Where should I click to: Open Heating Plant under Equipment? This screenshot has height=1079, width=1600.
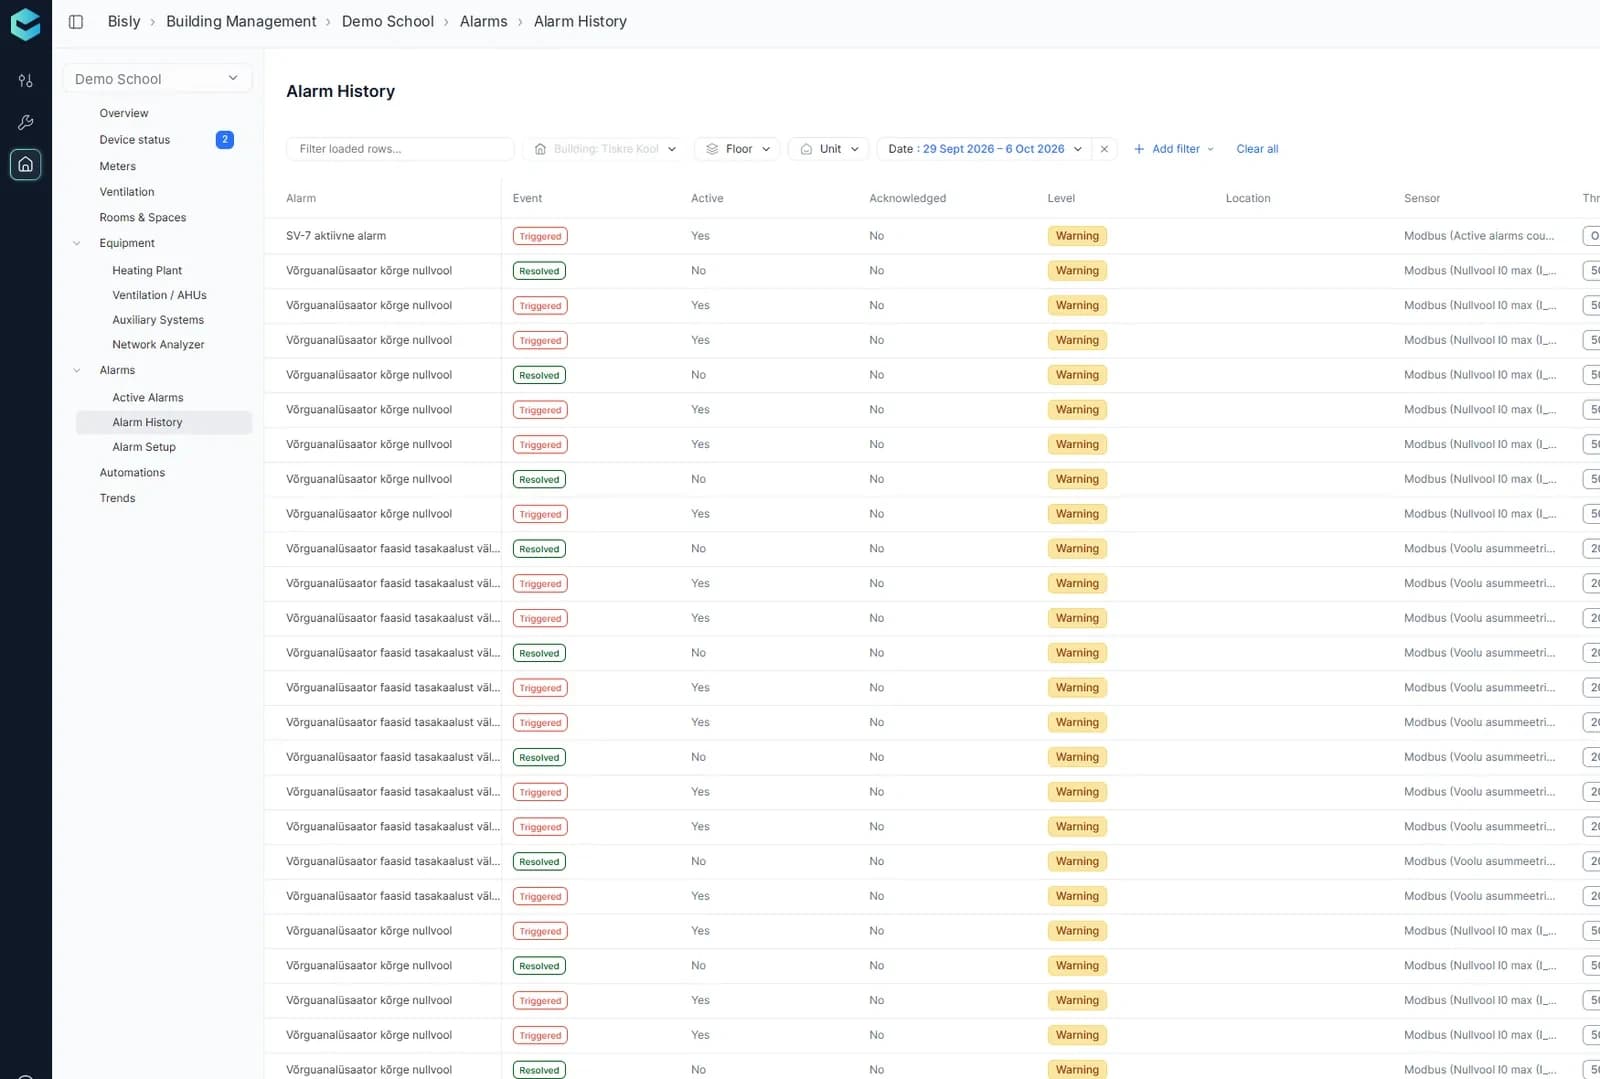[147, 271]
